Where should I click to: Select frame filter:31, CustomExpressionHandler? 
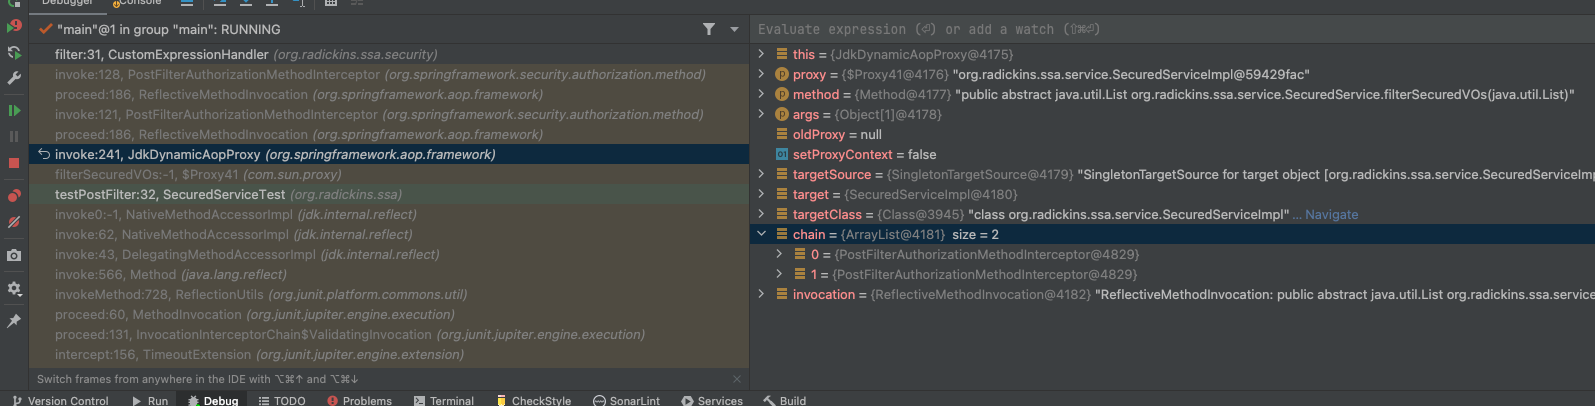click(x=389, y=54)
